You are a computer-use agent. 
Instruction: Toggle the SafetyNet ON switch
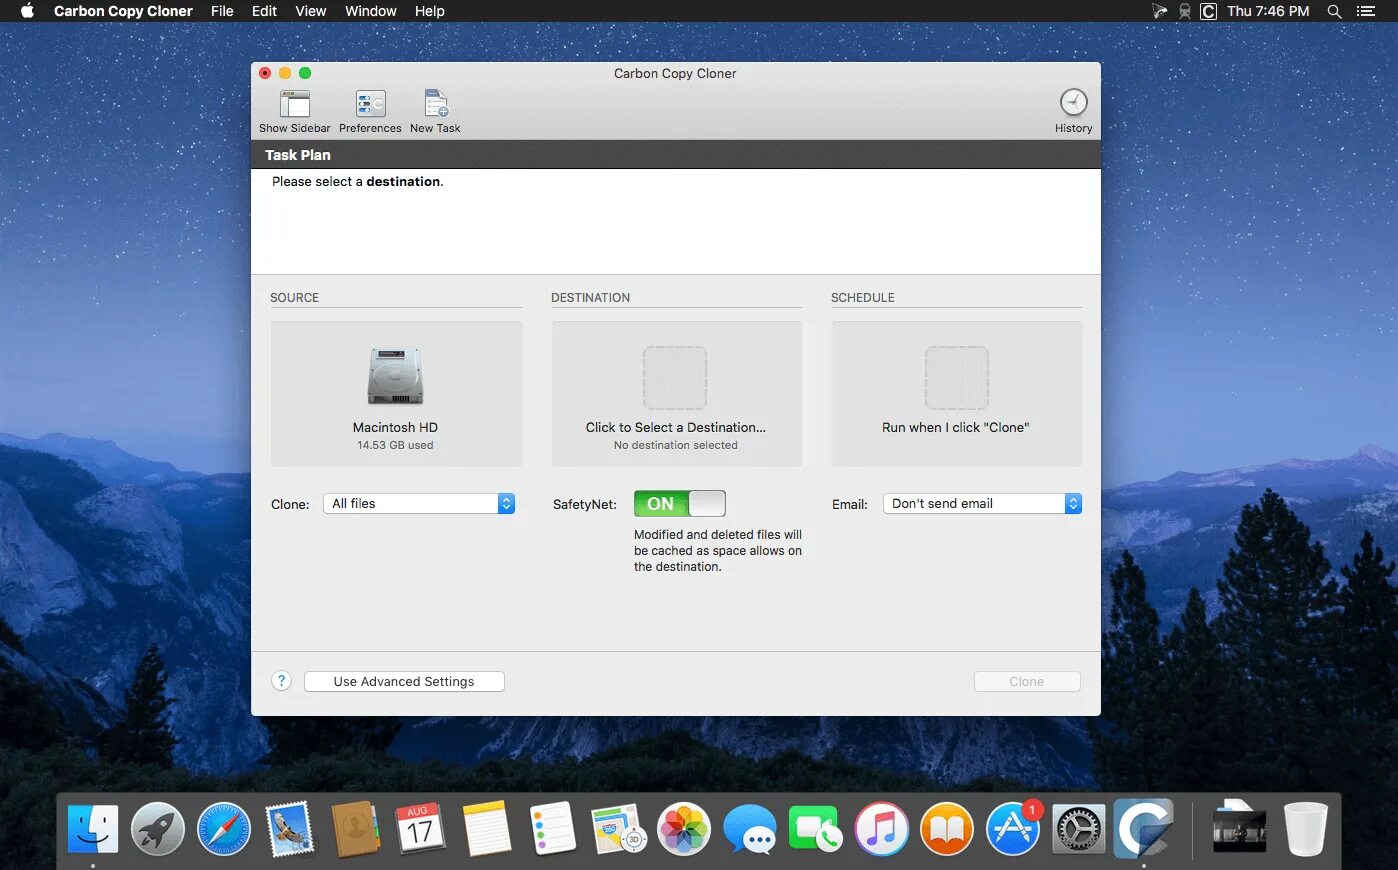(679, 504)
